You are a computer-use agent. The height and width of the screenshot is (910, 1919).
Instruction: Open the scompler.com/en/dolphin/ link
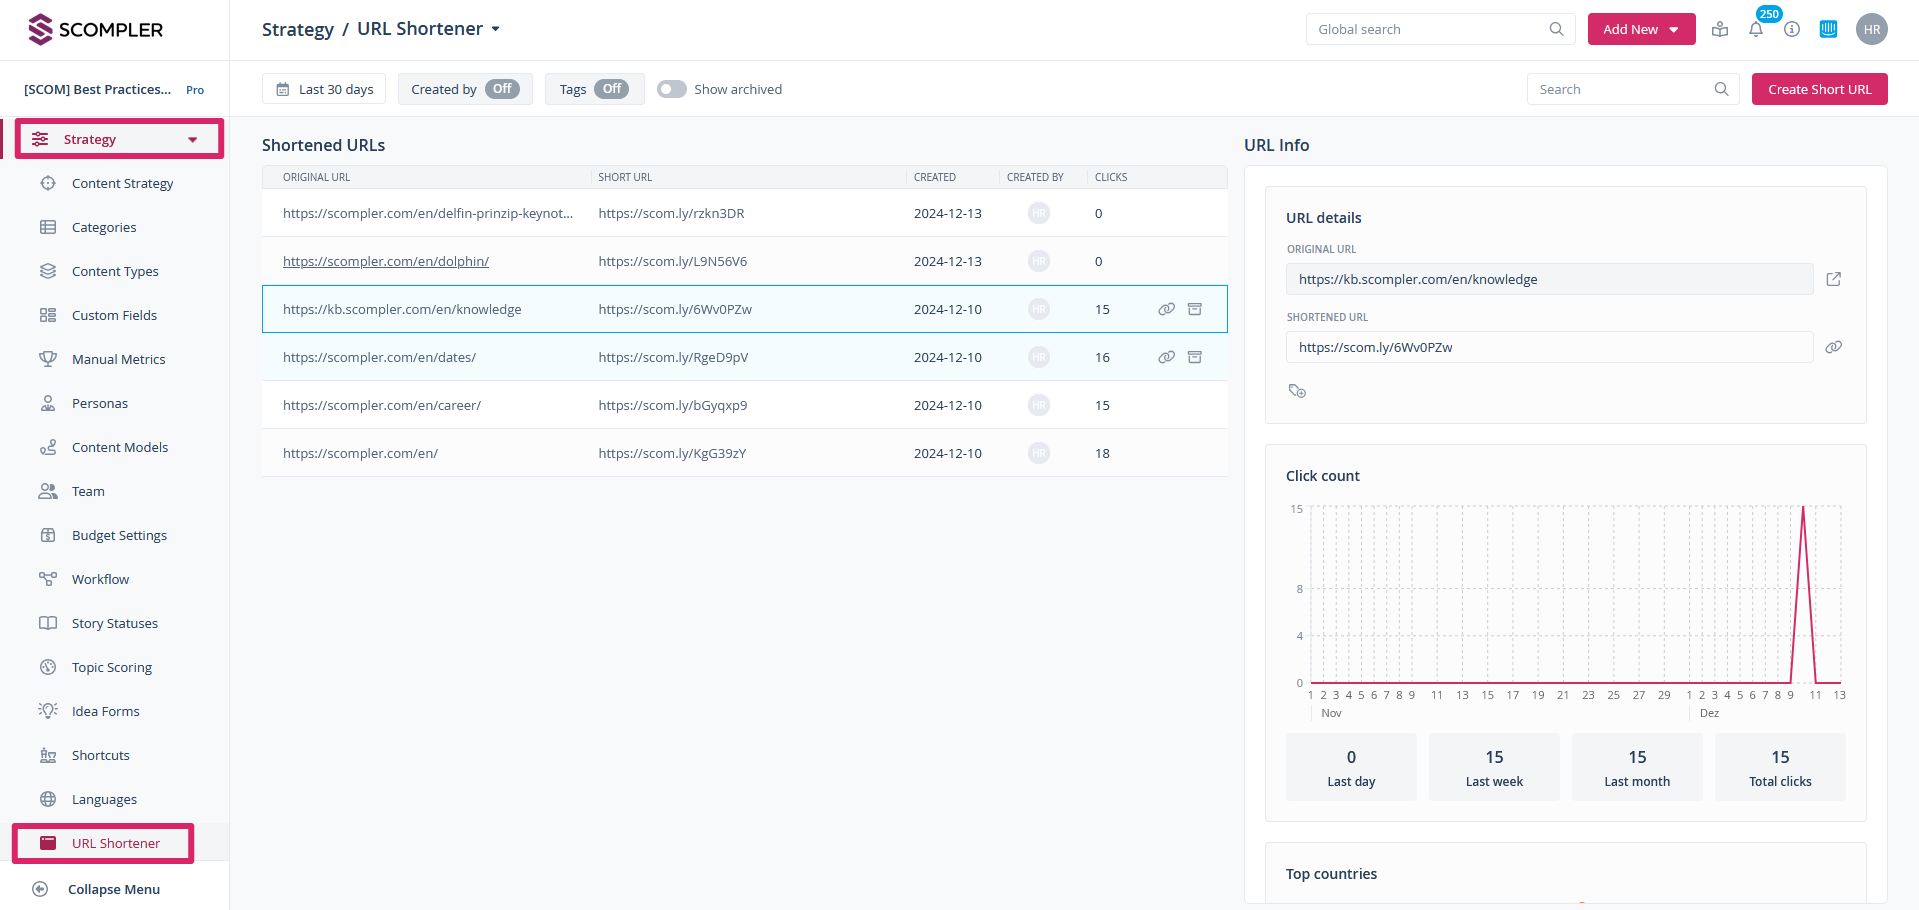(x=386, y=261)
